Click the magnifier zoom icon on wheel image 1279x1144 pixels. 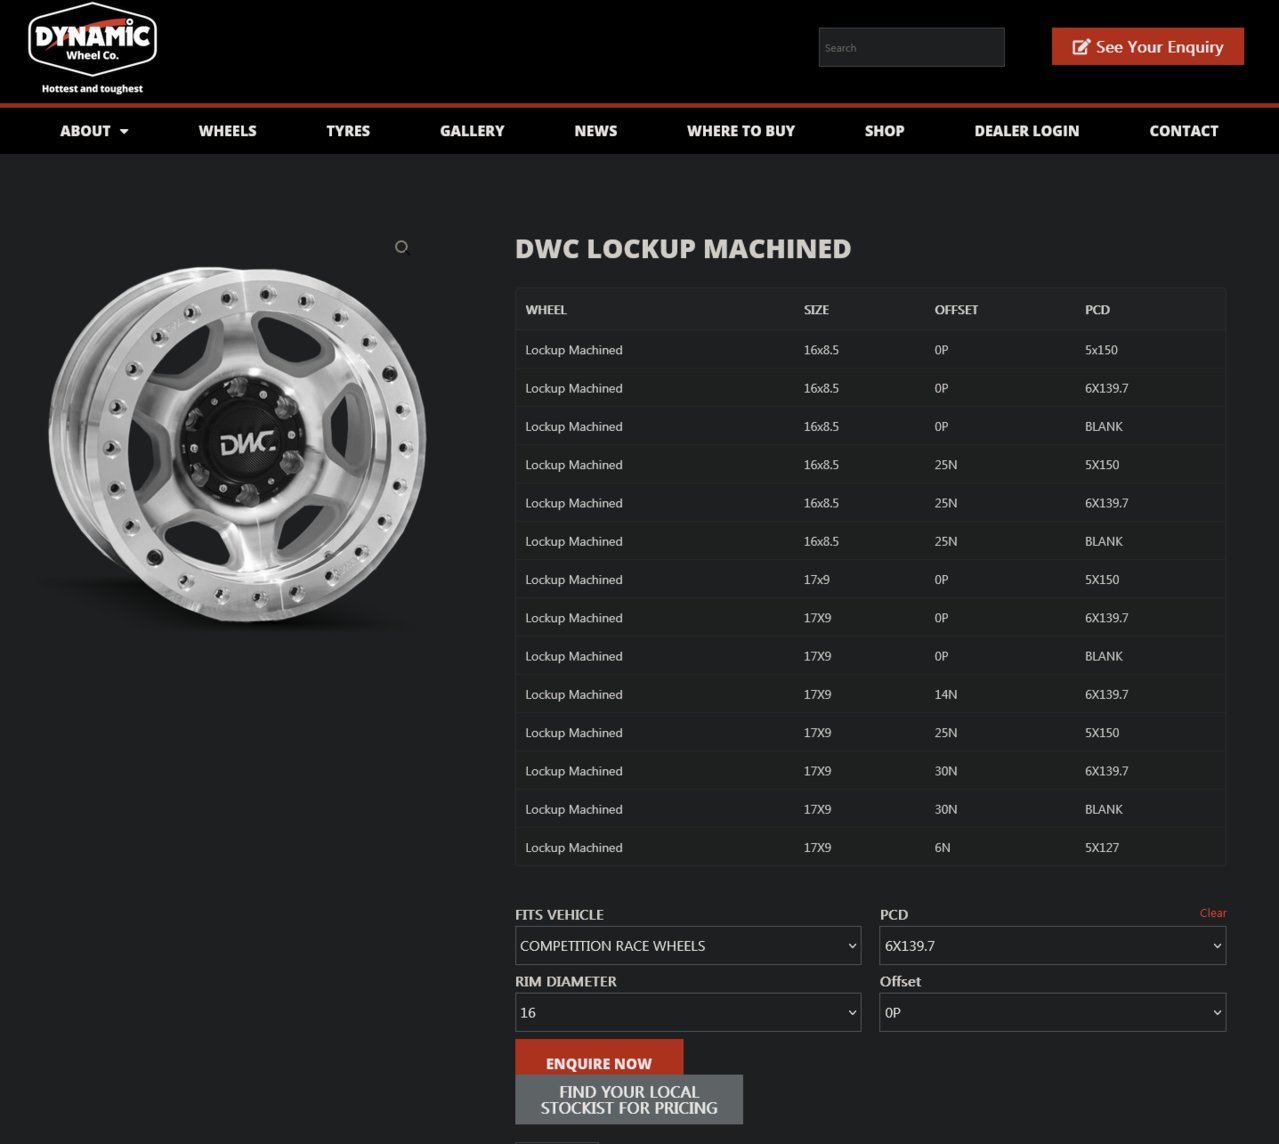(x=402, y=247)
